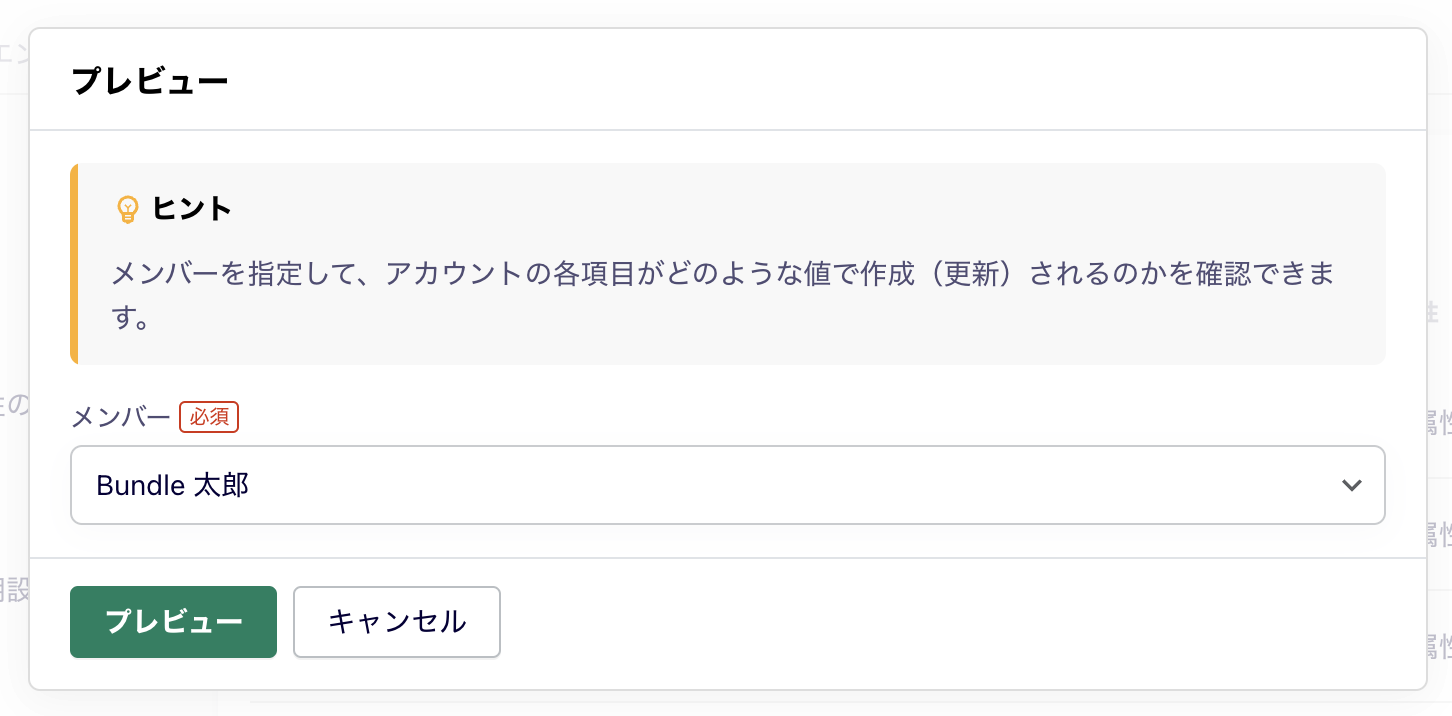Screen dimensions: 1452x716
Task: Click the lightbulb hint icon
Action: coord(128,209)
